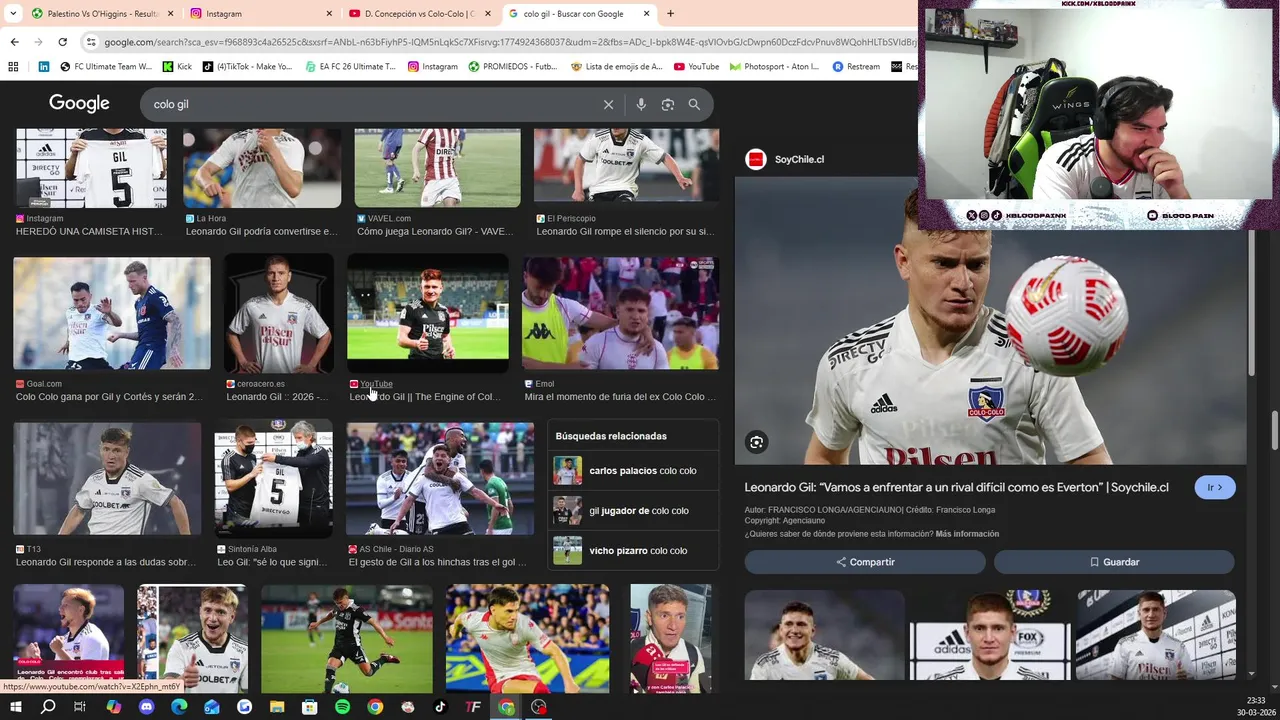Open Google Lens image search icon
Image resolution: width=1280 pixels, height=720 pixels.
(668, 104)
